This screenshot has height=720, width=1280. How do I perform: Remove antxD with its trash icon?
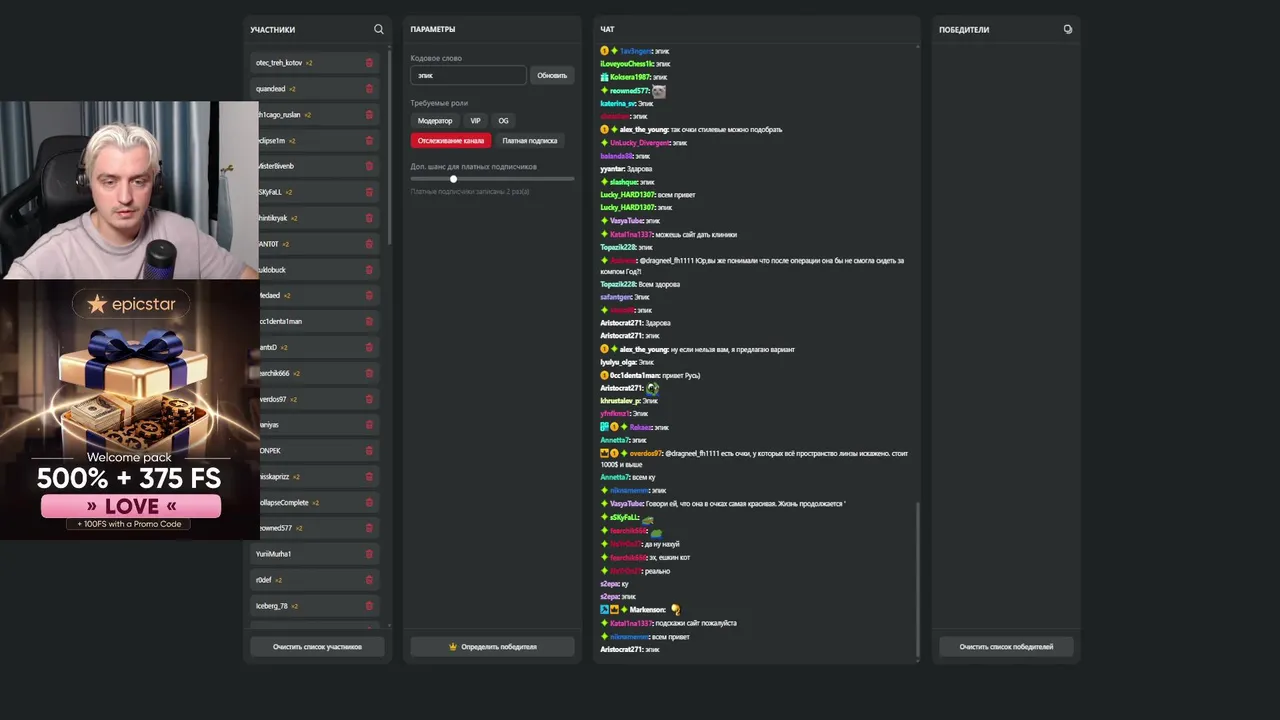[x=369, y=348]
